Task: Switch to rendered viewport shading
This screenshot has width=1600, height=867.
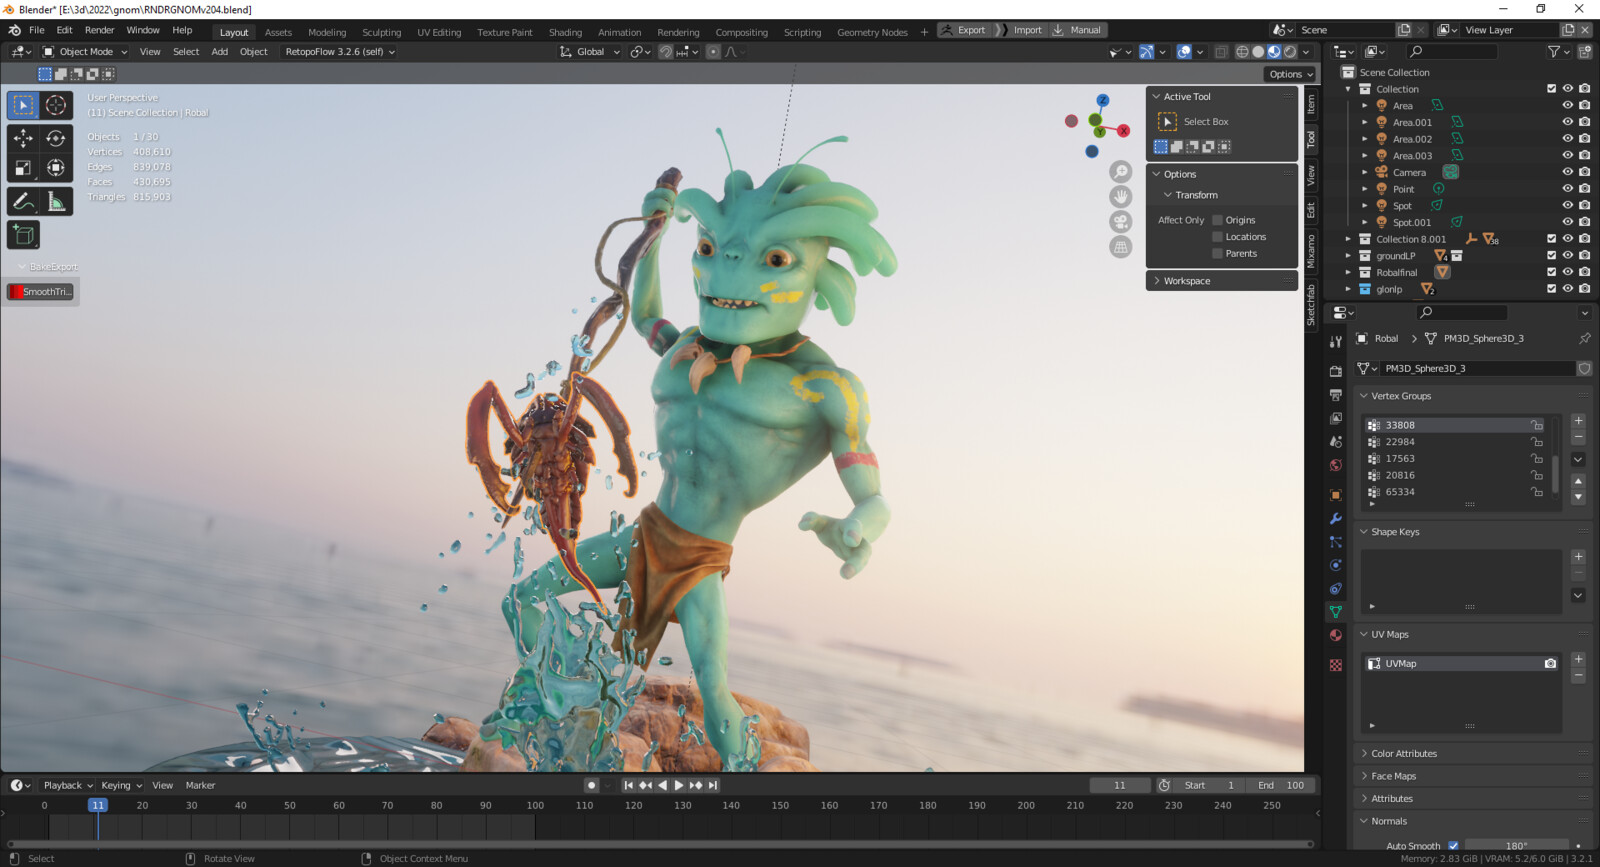Action: tap(1290, 52)
